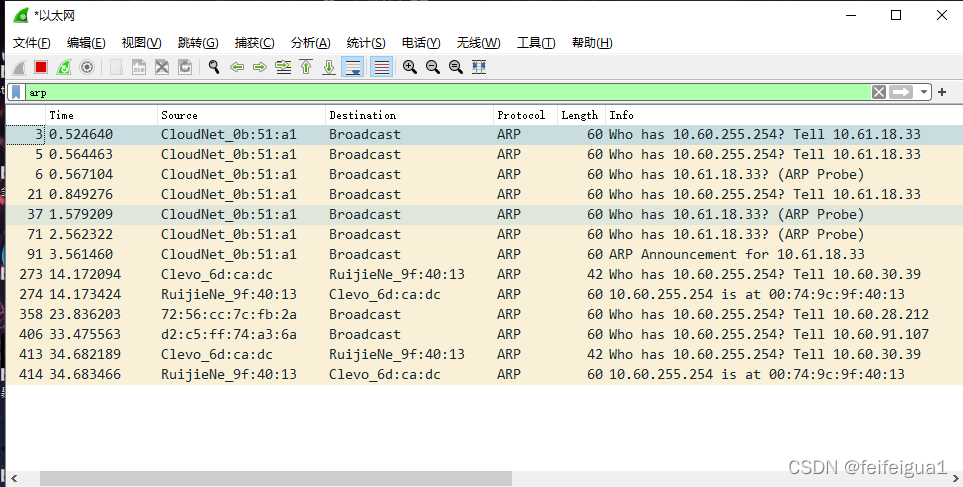Jump to the first packet

coord(306,67)
